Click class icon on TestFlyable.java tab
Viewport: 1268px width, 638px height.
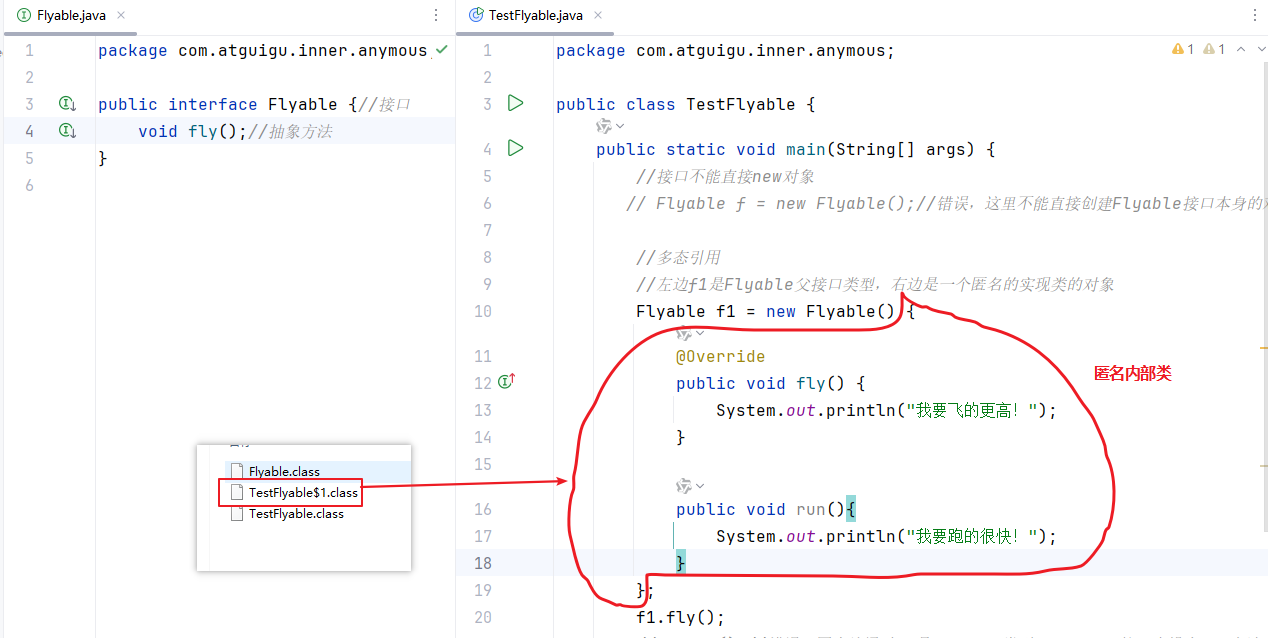click(476, 16)
